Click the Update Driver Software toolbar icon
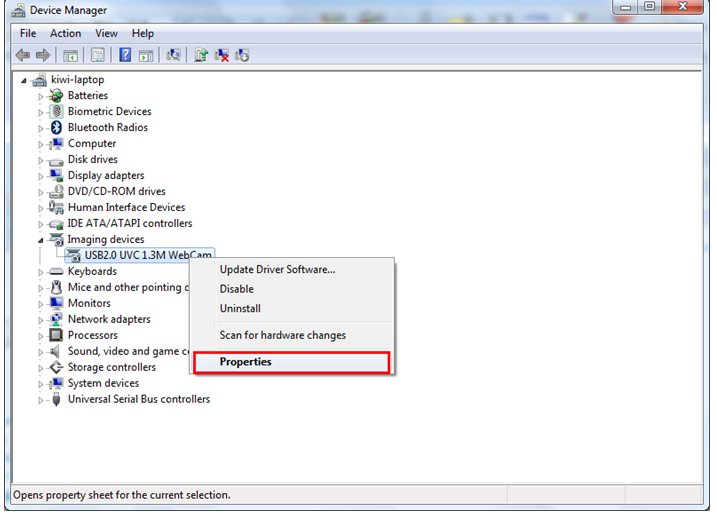 point(202,56)
